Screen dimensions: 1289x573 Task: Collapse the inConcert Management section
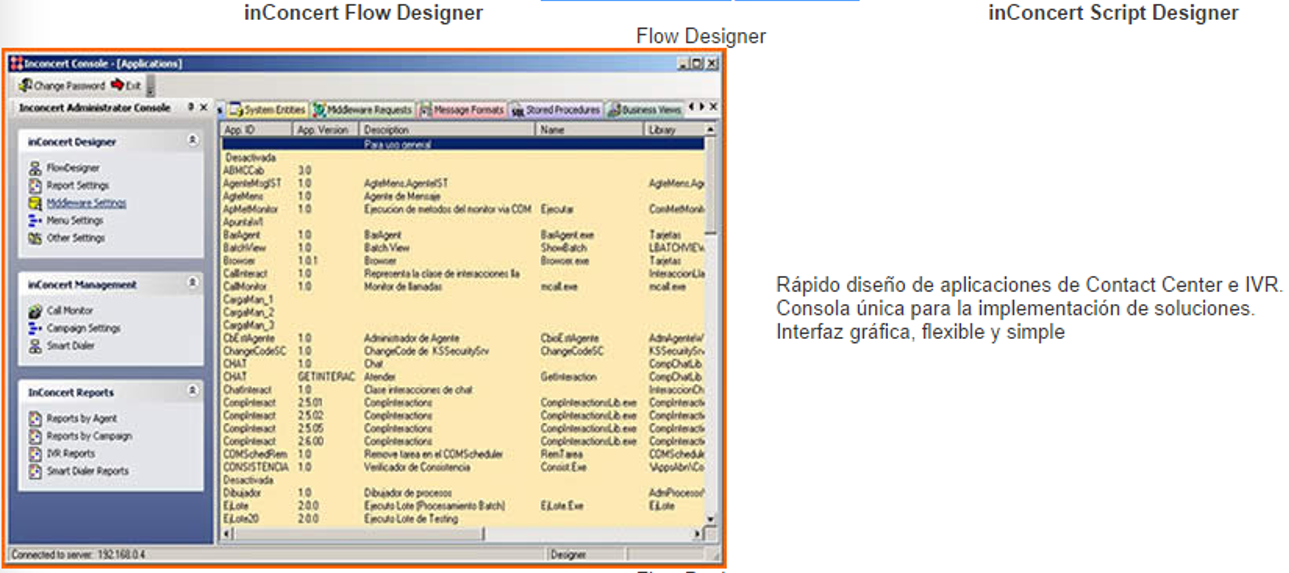192,284
